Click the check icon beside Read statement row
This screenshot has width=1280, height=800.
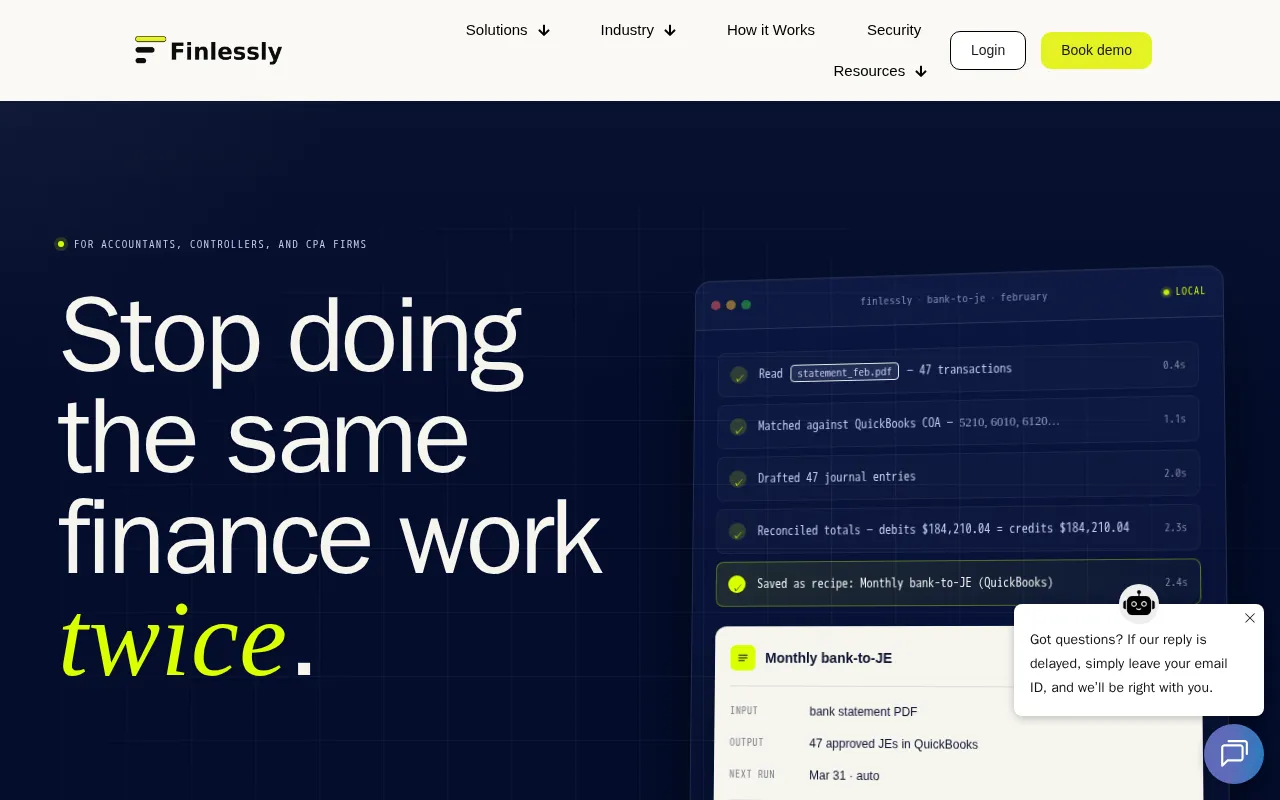click(x=739, y=375)
